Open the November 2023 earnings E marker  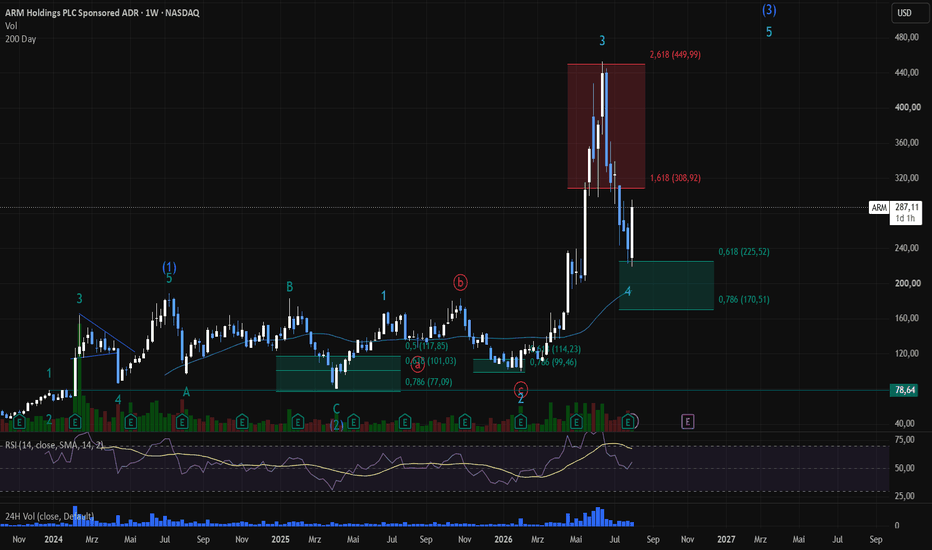coord(19,422)
